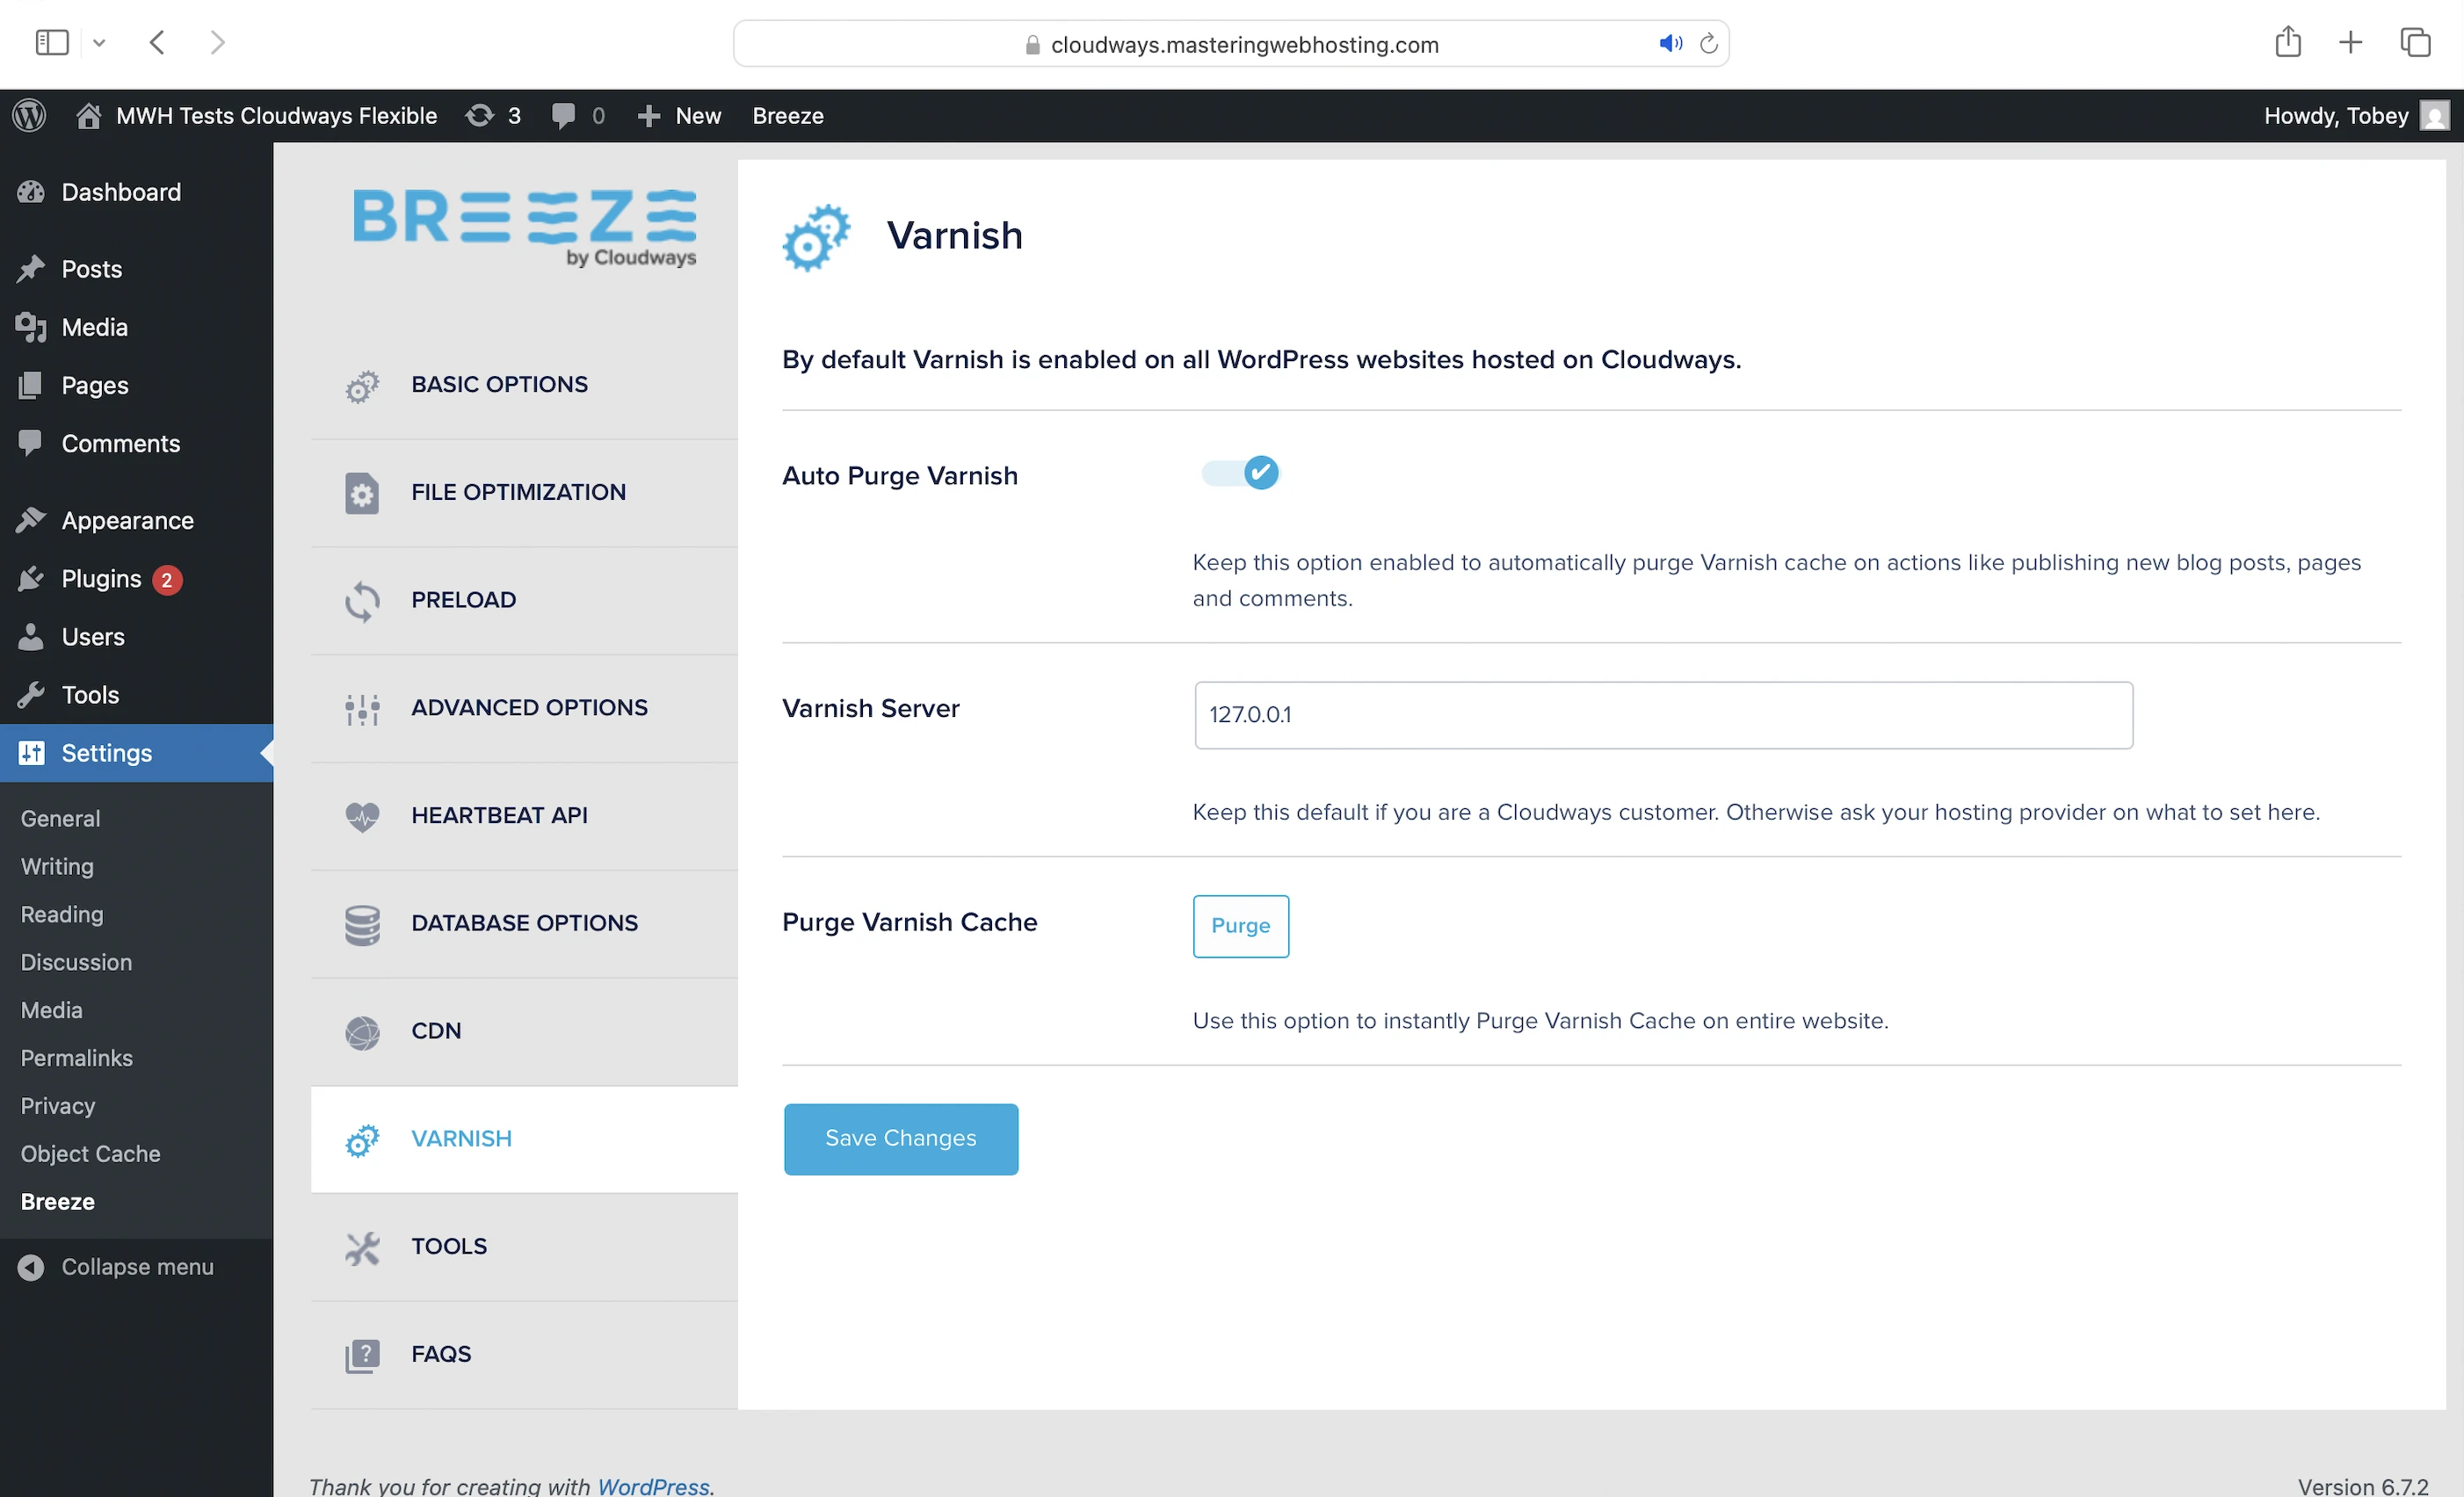Open the WordPress link in footer
Screen dimensions: 2464x1497
pyautogui.click(x=653, y=1486)
